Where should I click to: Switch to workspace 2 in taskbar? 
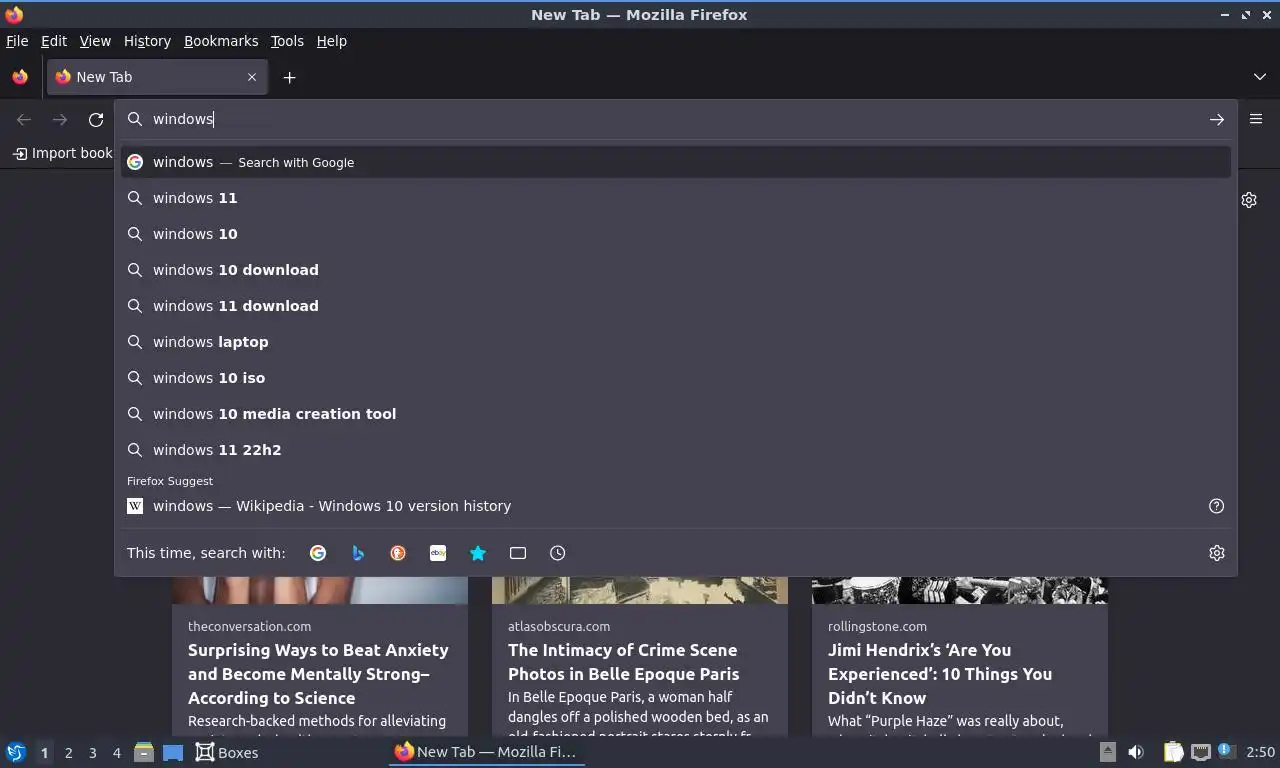pyautogui.click(x=69, y=753)
